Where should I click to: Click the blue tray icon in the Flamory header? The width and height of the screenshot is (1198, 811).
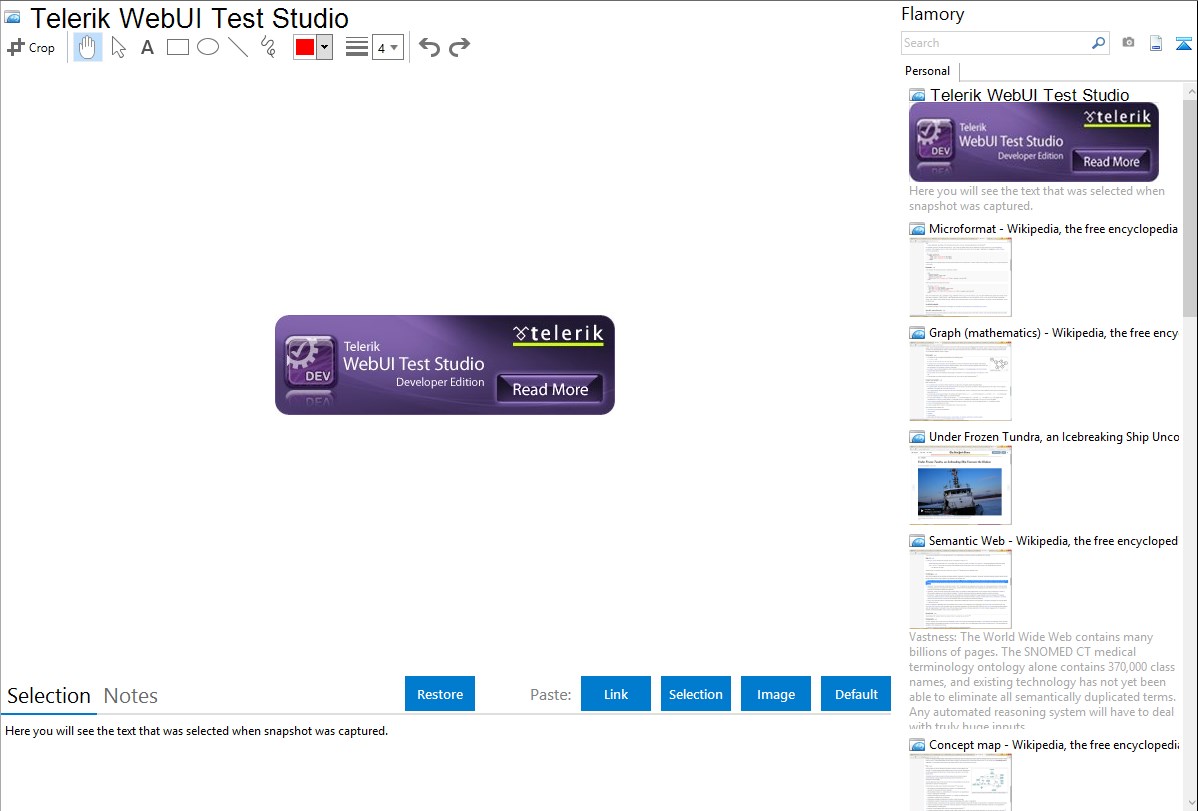pos(1183,43)
